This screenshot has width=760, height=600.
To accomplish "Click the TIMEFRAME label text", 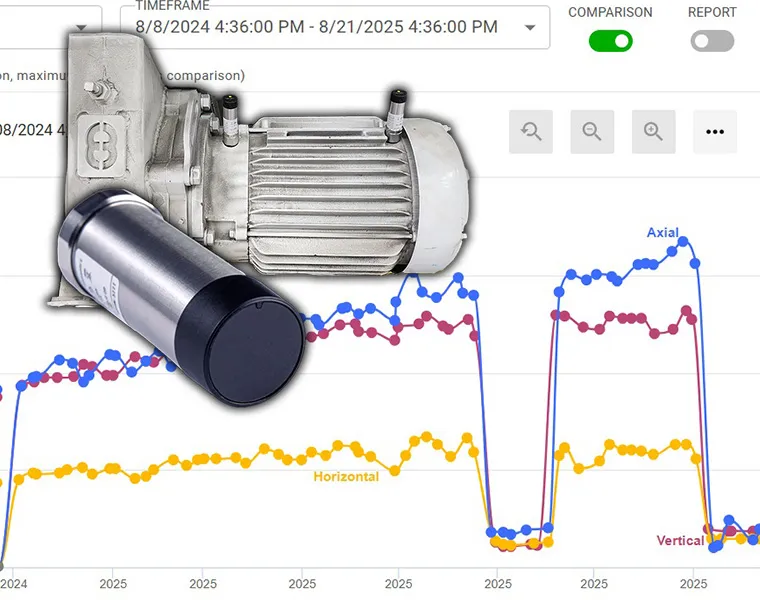I will (x=173, y=5).
